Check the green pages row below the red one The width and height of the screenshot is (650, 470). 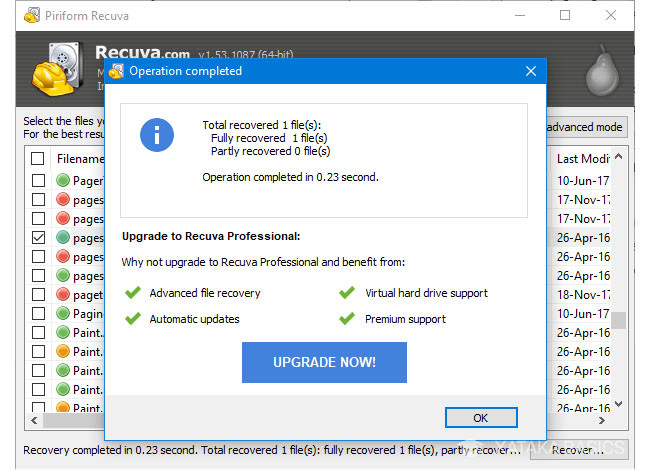(x=39, y=275)
